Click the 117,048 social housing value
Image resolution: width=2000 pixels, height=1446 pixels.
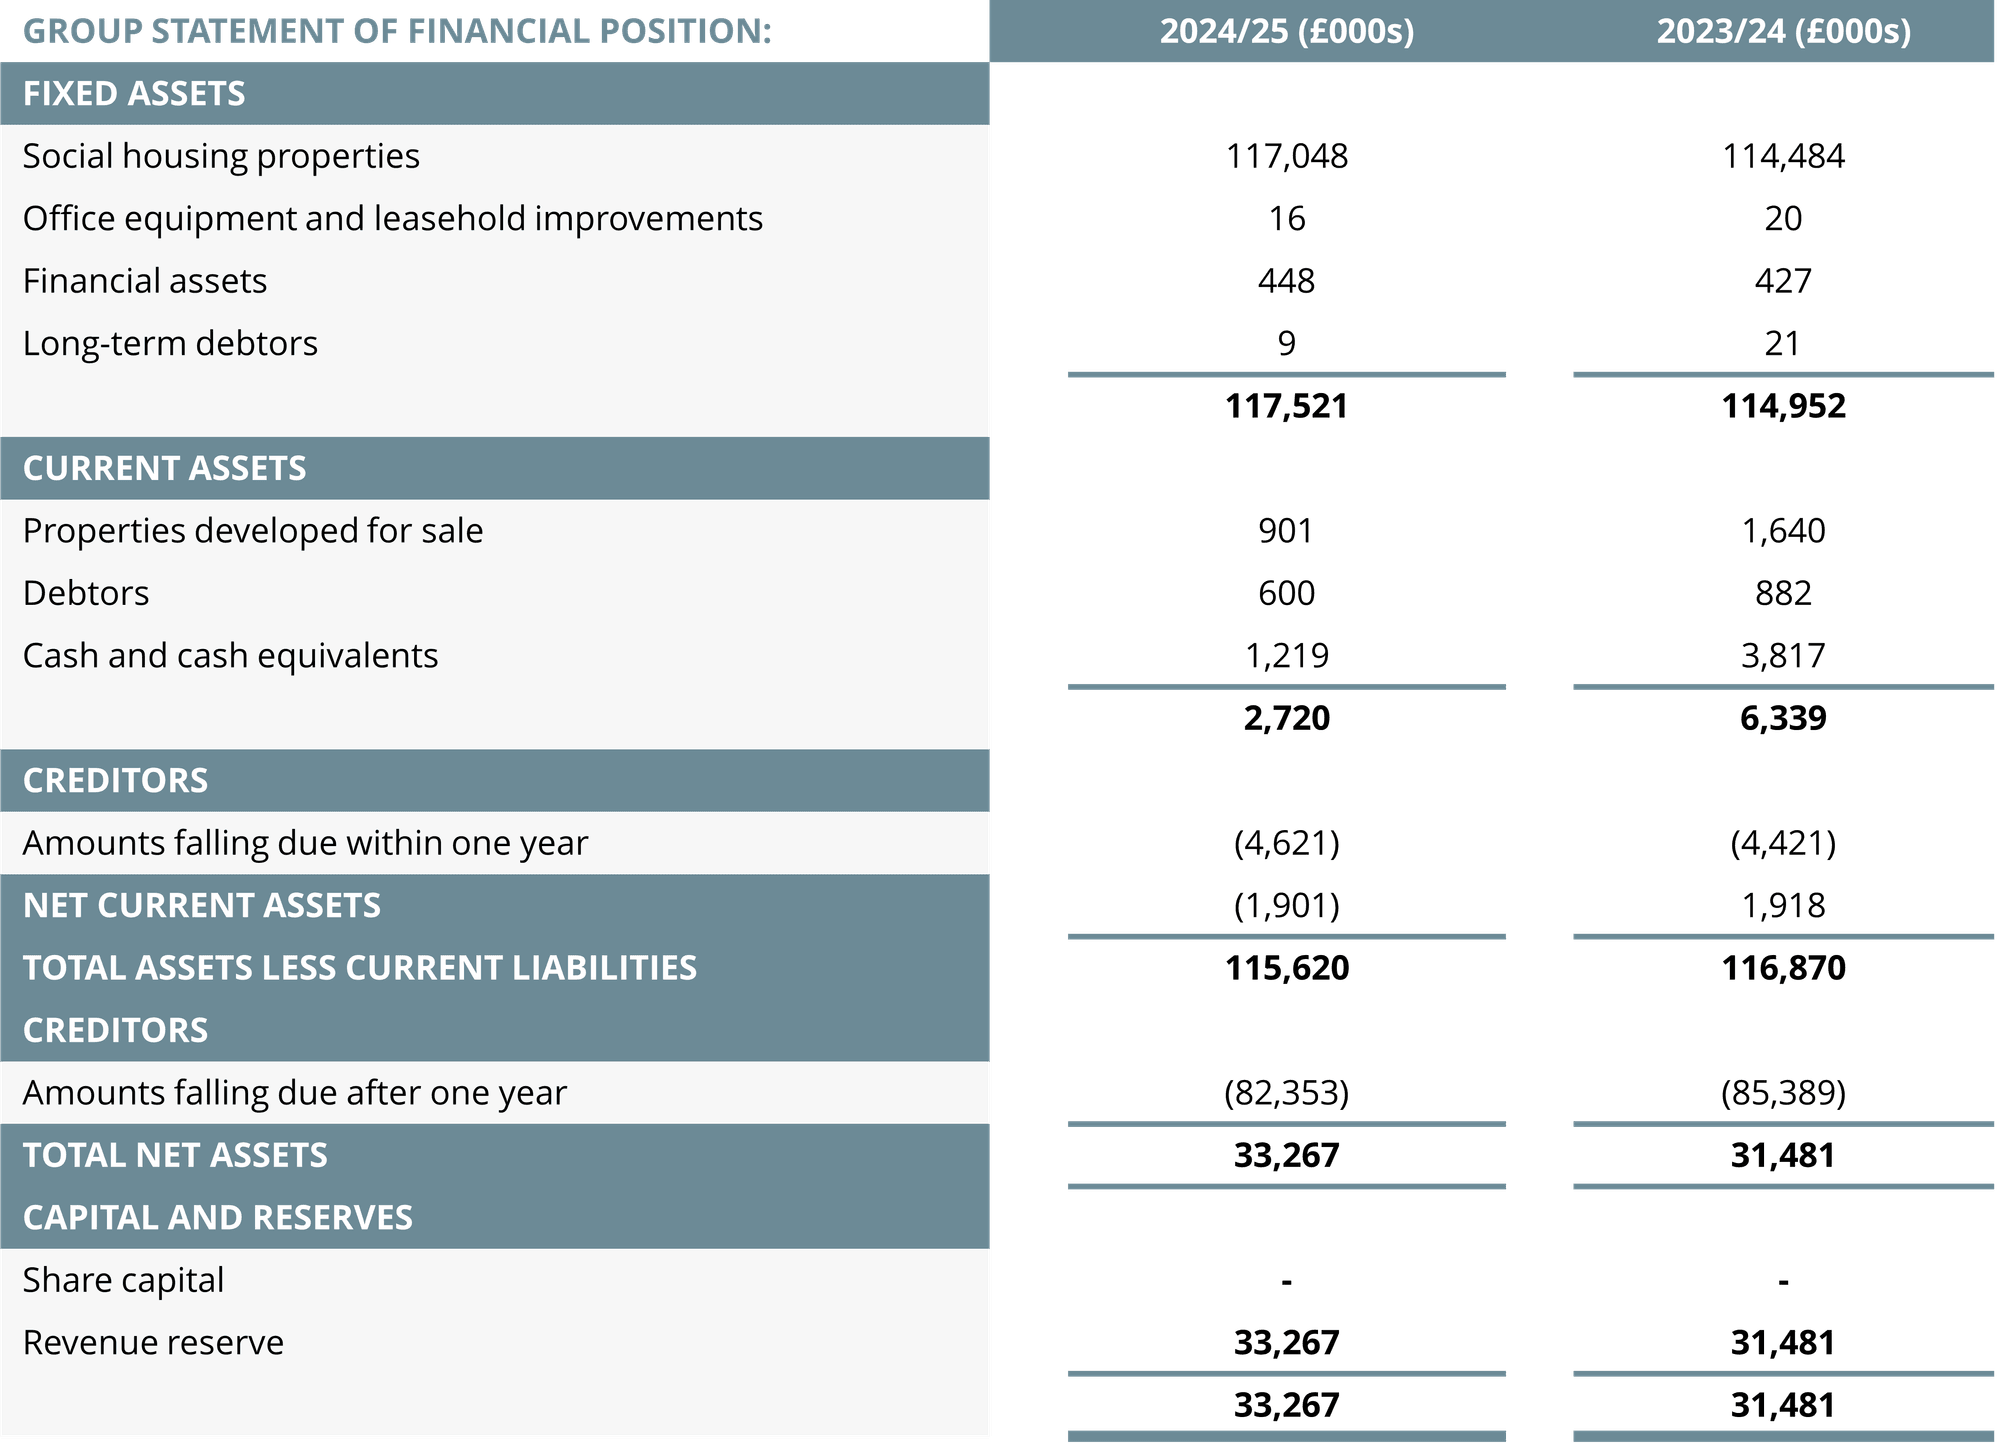[1286, 156]
